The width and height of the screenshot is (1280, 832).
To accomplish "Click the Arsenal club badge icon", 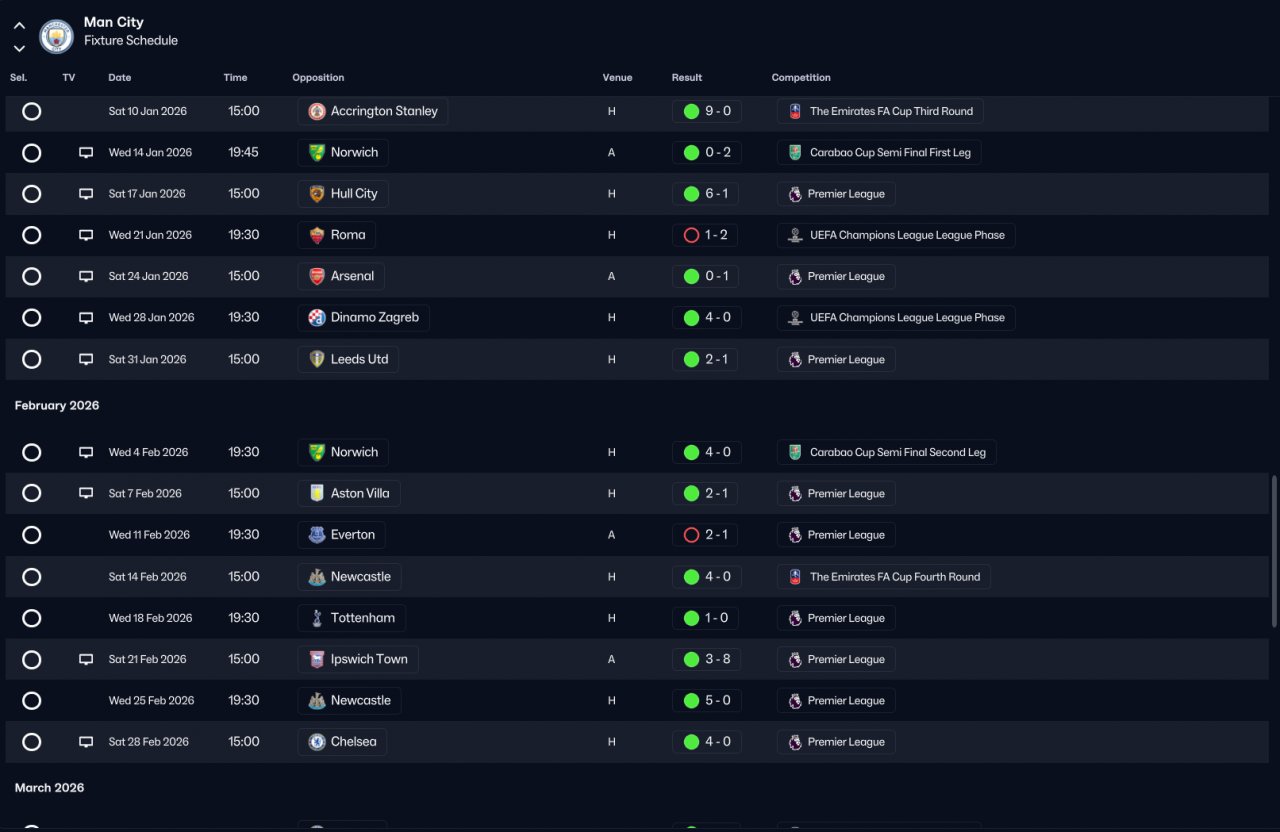I will (317, 276).
